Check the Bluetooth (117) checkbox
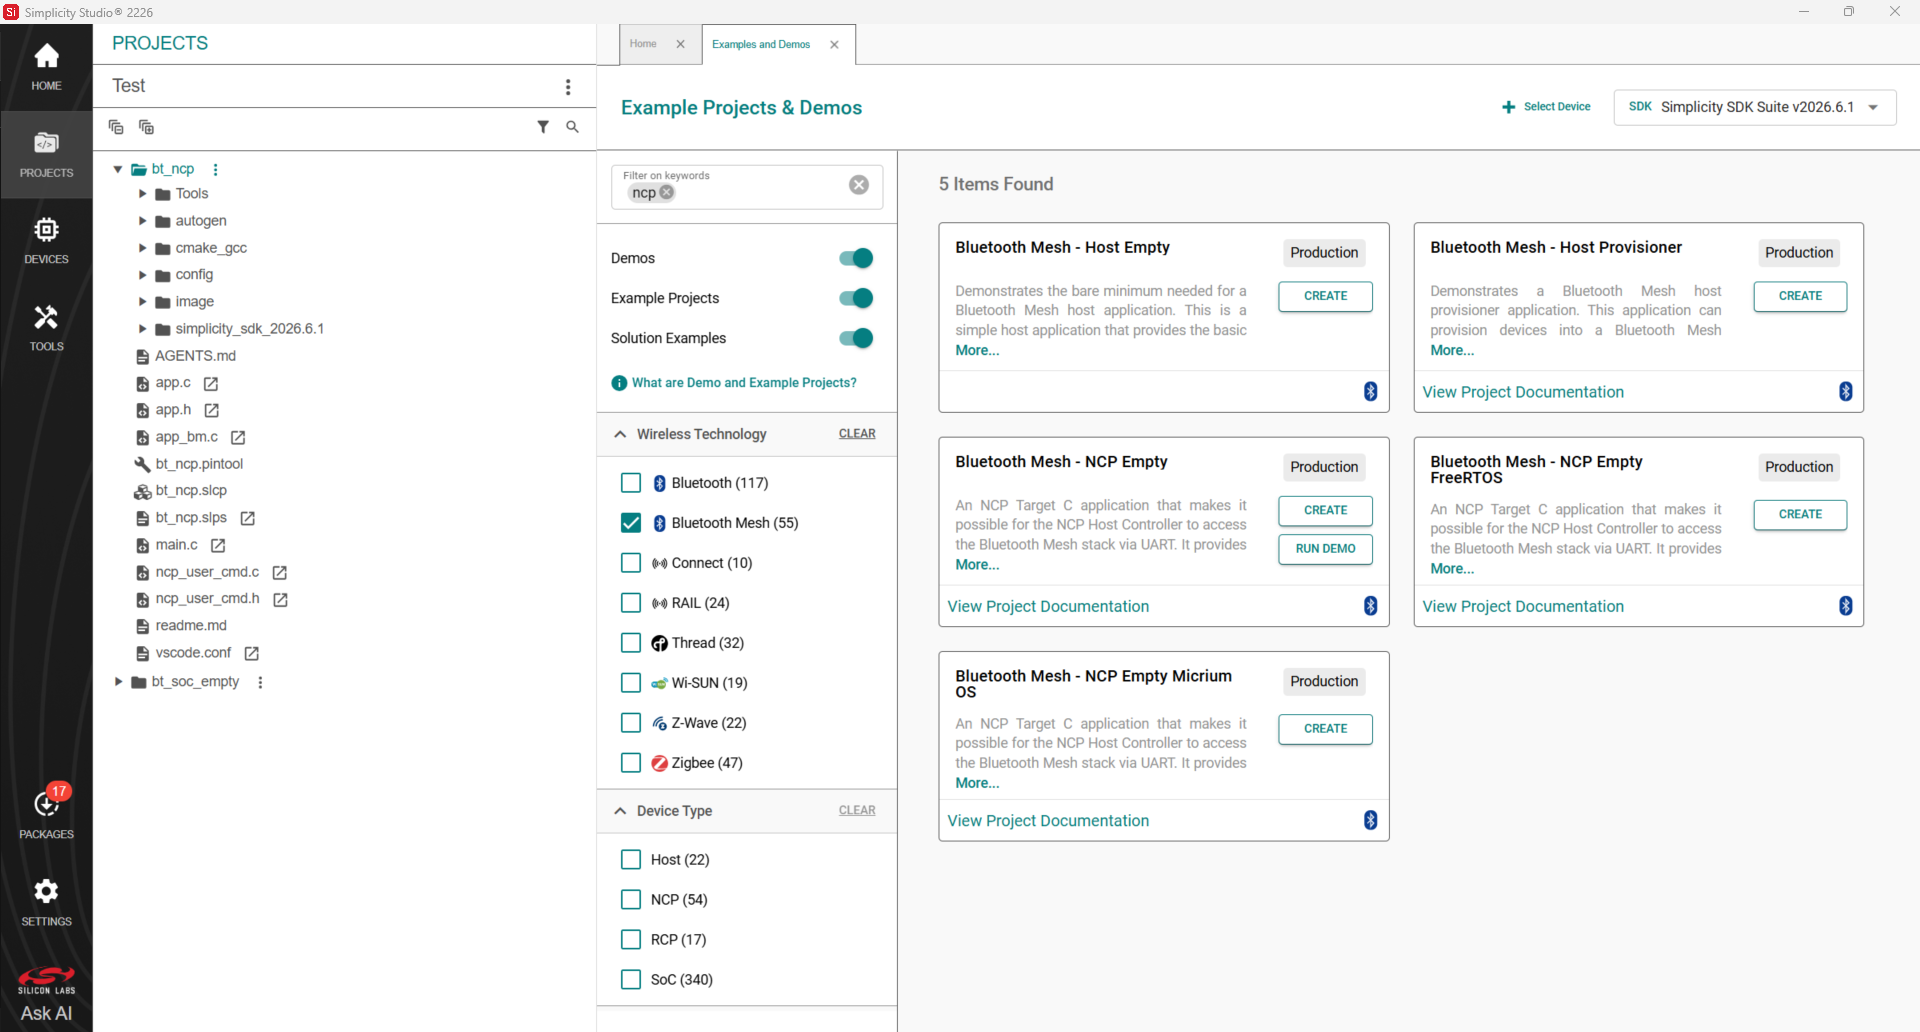The image size is (1920, 1032). pos(631,483)
